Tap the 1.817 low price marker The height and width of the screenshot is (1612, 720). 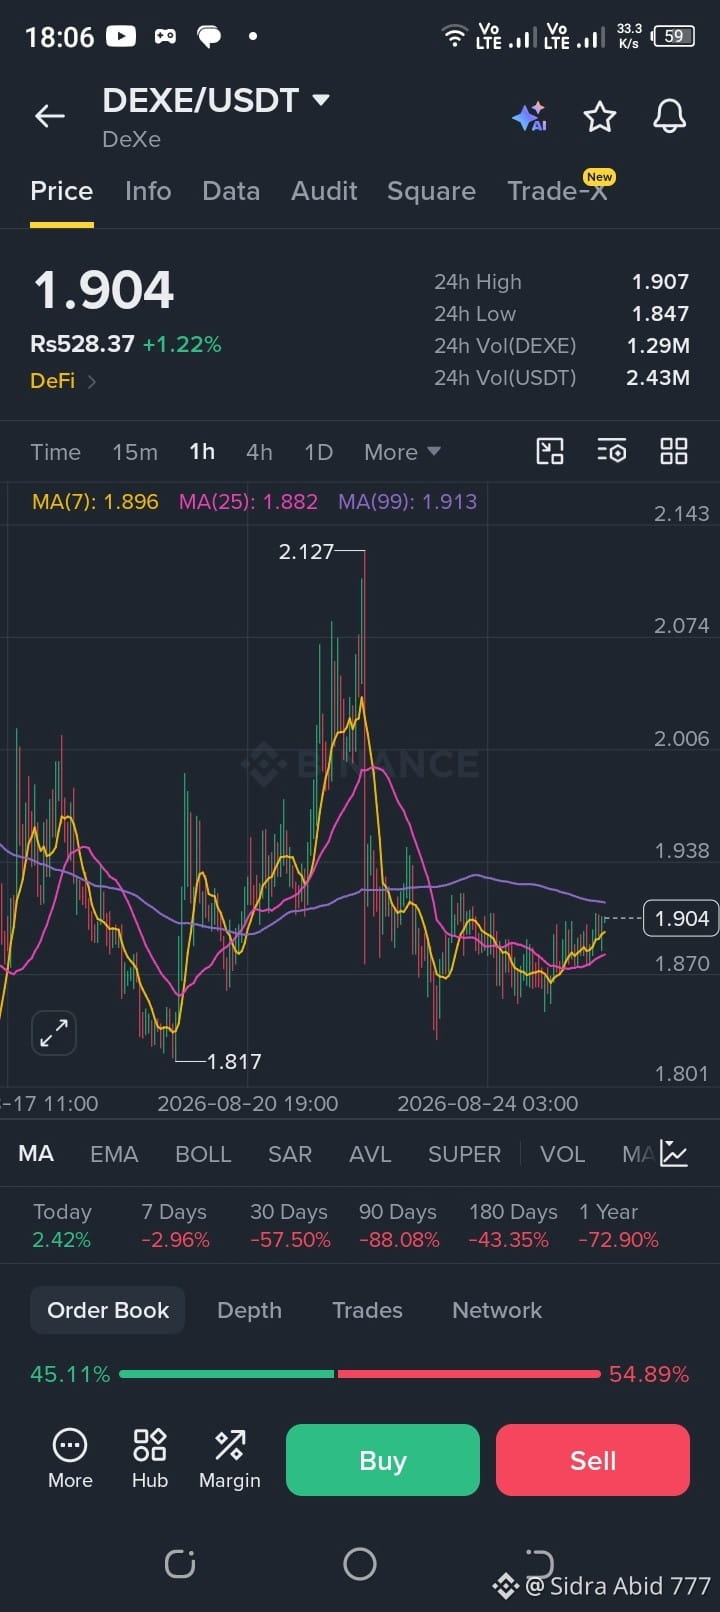tap(234, 1062)
